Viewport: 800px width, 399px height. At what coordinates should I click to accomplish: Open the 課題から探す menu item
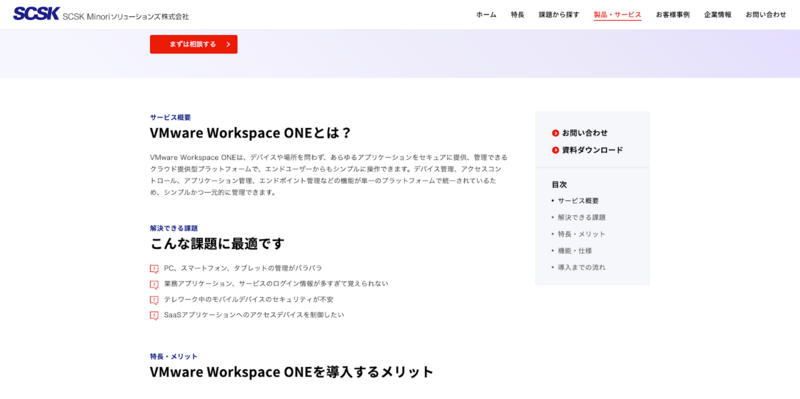click(559, 15)
